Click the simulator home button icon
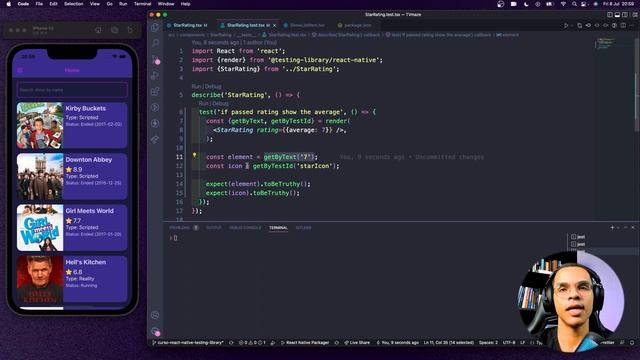 (x=98, y=30)
